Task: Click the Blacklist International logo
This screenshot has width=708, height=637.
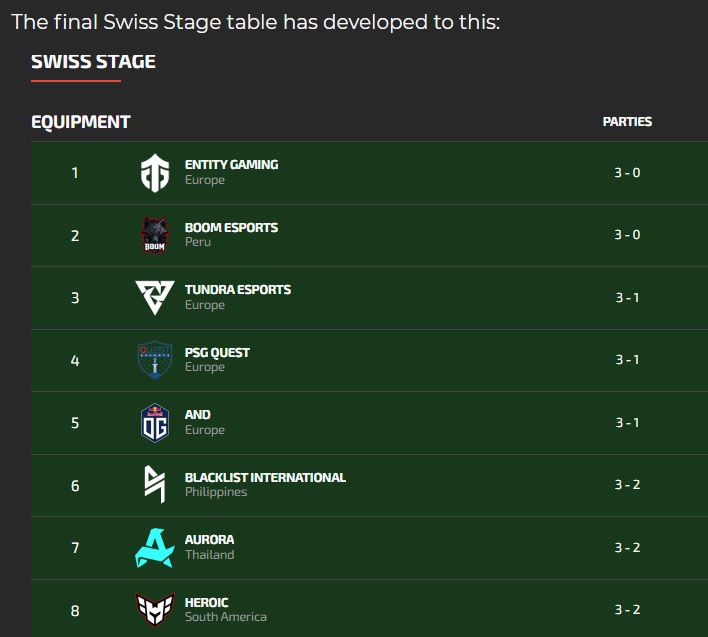Action: pos(155,484)
